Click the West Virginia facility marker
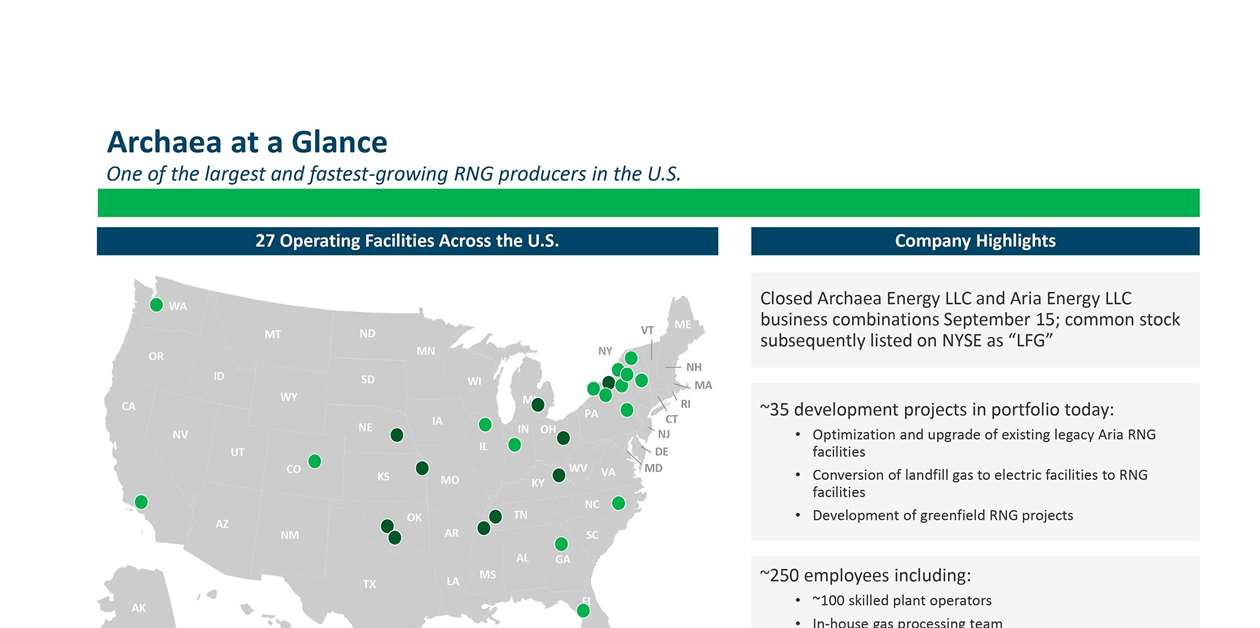 557,473
